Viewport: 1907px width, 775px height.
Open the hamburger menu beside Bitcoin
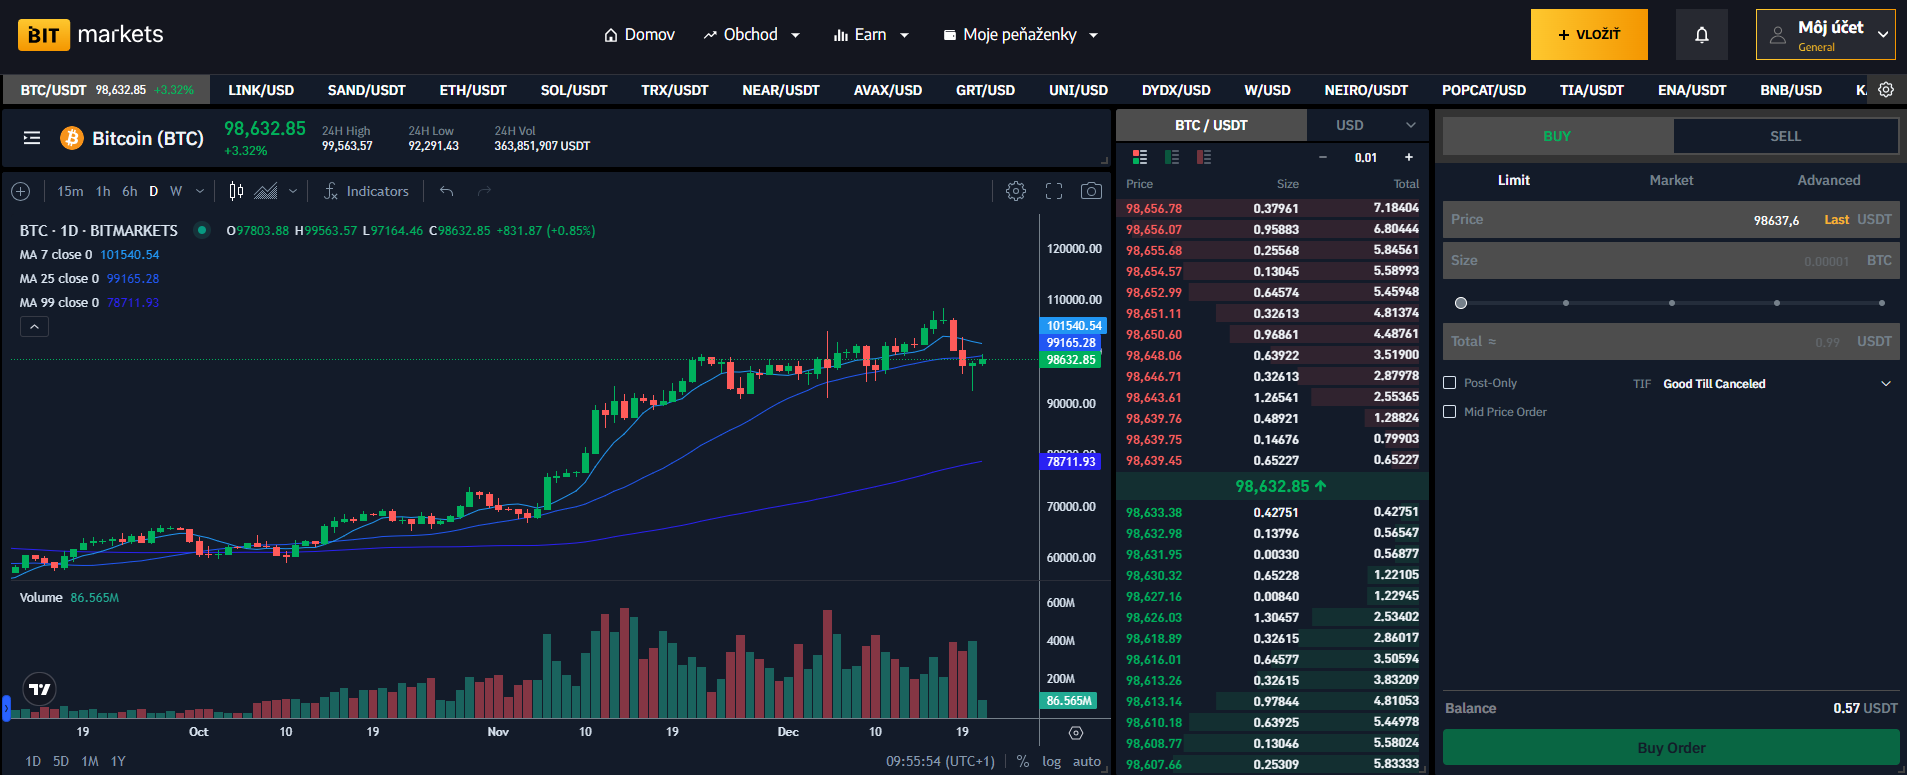(x=32, y=138)
